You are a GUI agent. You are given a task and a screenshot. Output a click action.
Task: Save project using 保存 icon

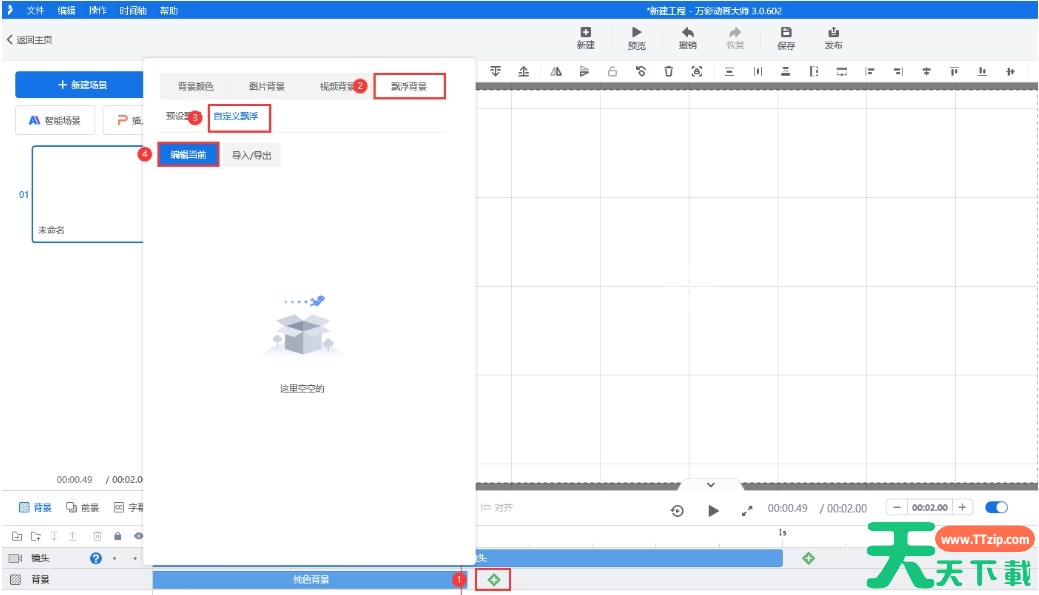786,38
